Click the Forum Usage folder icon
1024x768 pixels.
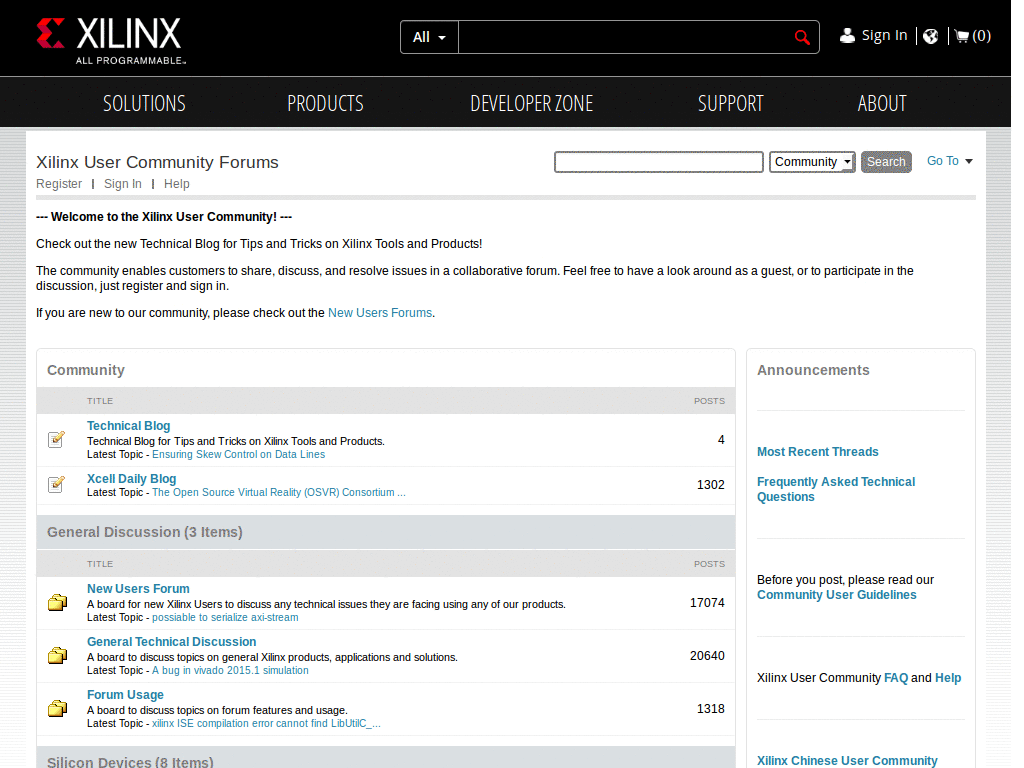(57, 708)
